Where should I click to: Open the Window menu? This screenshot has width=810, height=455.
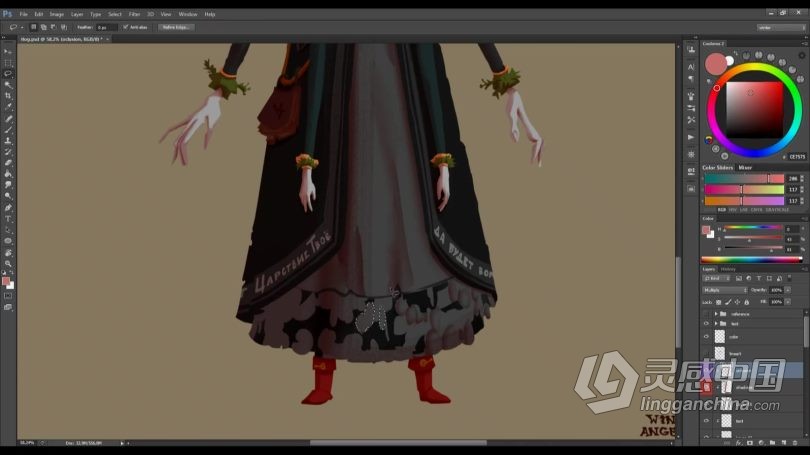click(x=188, y=14)
